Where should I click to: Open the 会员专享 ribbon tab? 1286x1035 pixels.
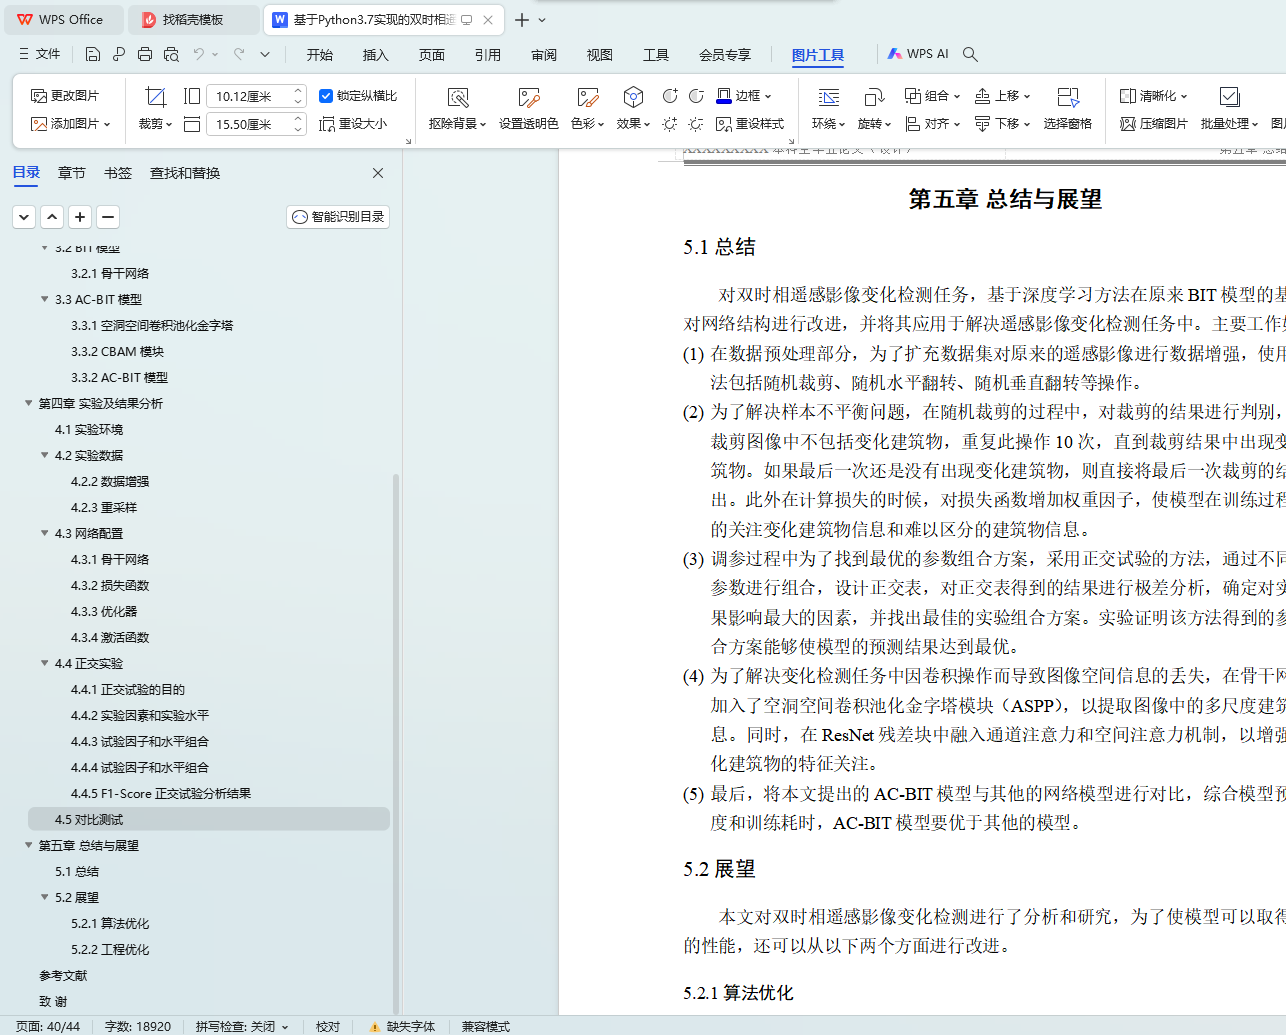pos(725,55)
